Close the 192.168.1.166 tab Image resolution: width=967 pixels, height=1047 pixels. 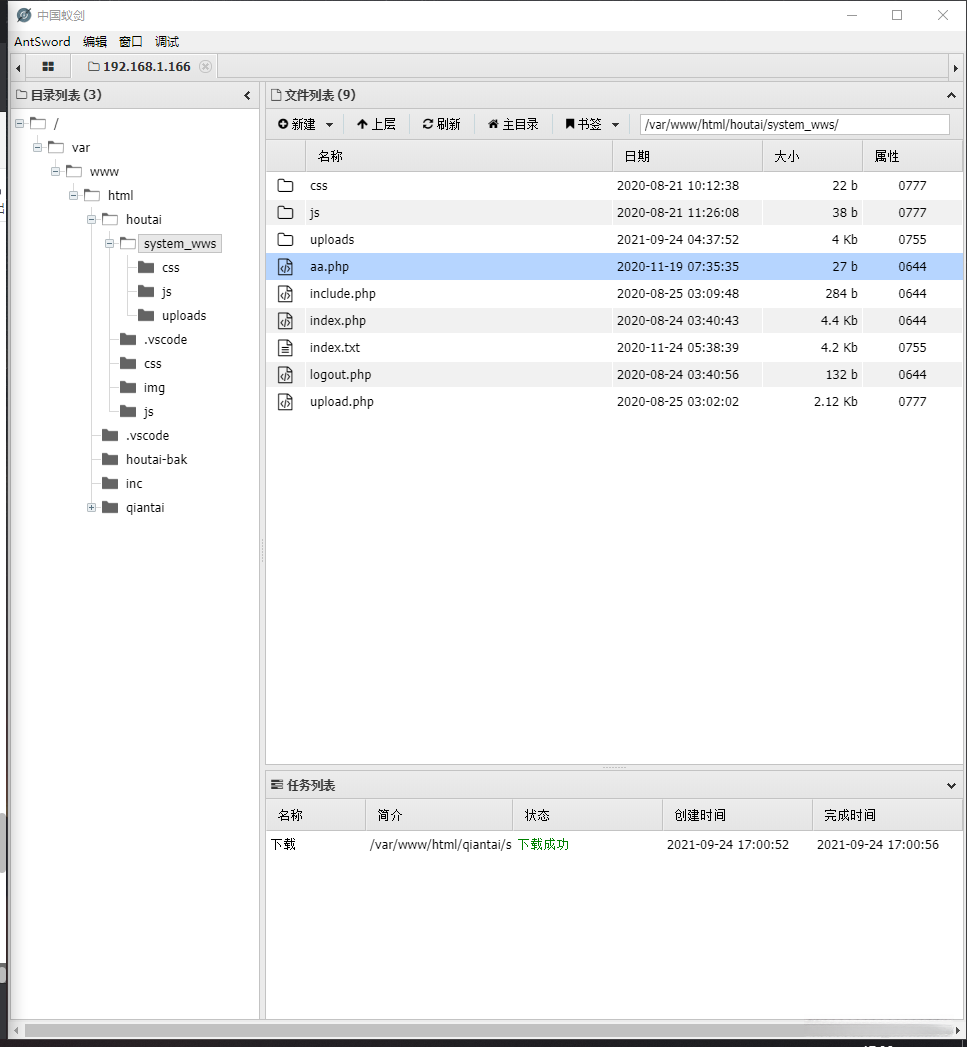206,66
